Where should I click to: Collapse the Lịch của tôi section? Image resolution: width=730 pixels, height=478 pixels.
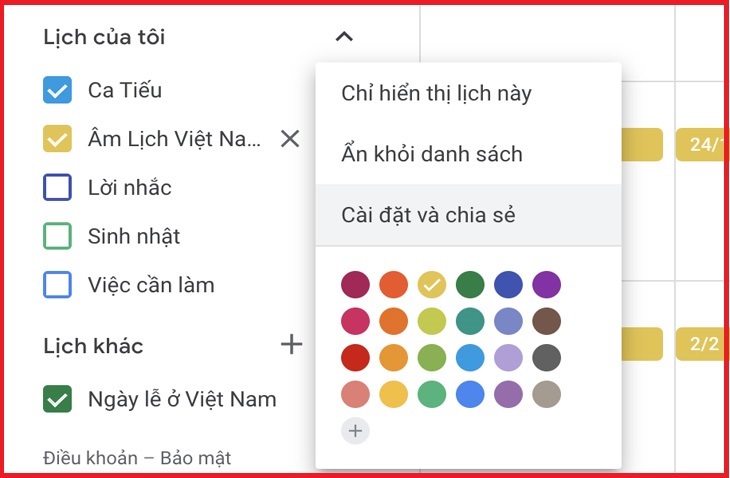(x=344, y=37)
